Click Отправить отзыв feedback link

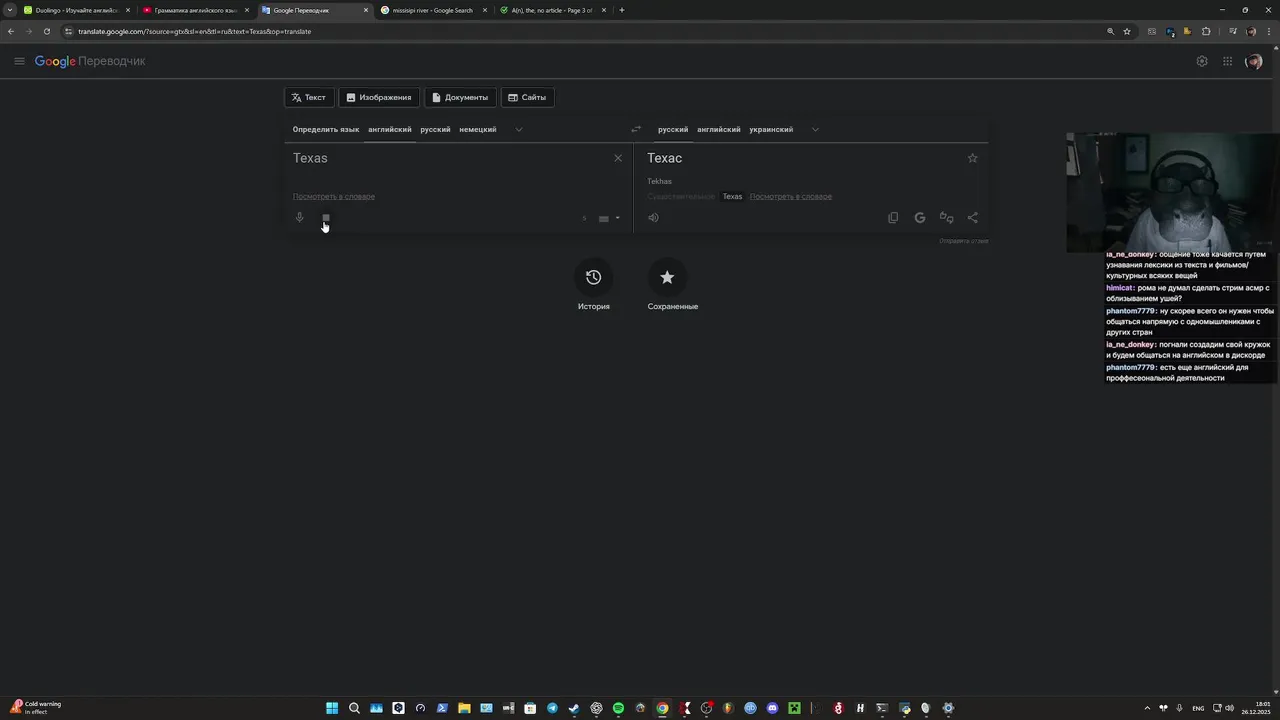(964, 241)
